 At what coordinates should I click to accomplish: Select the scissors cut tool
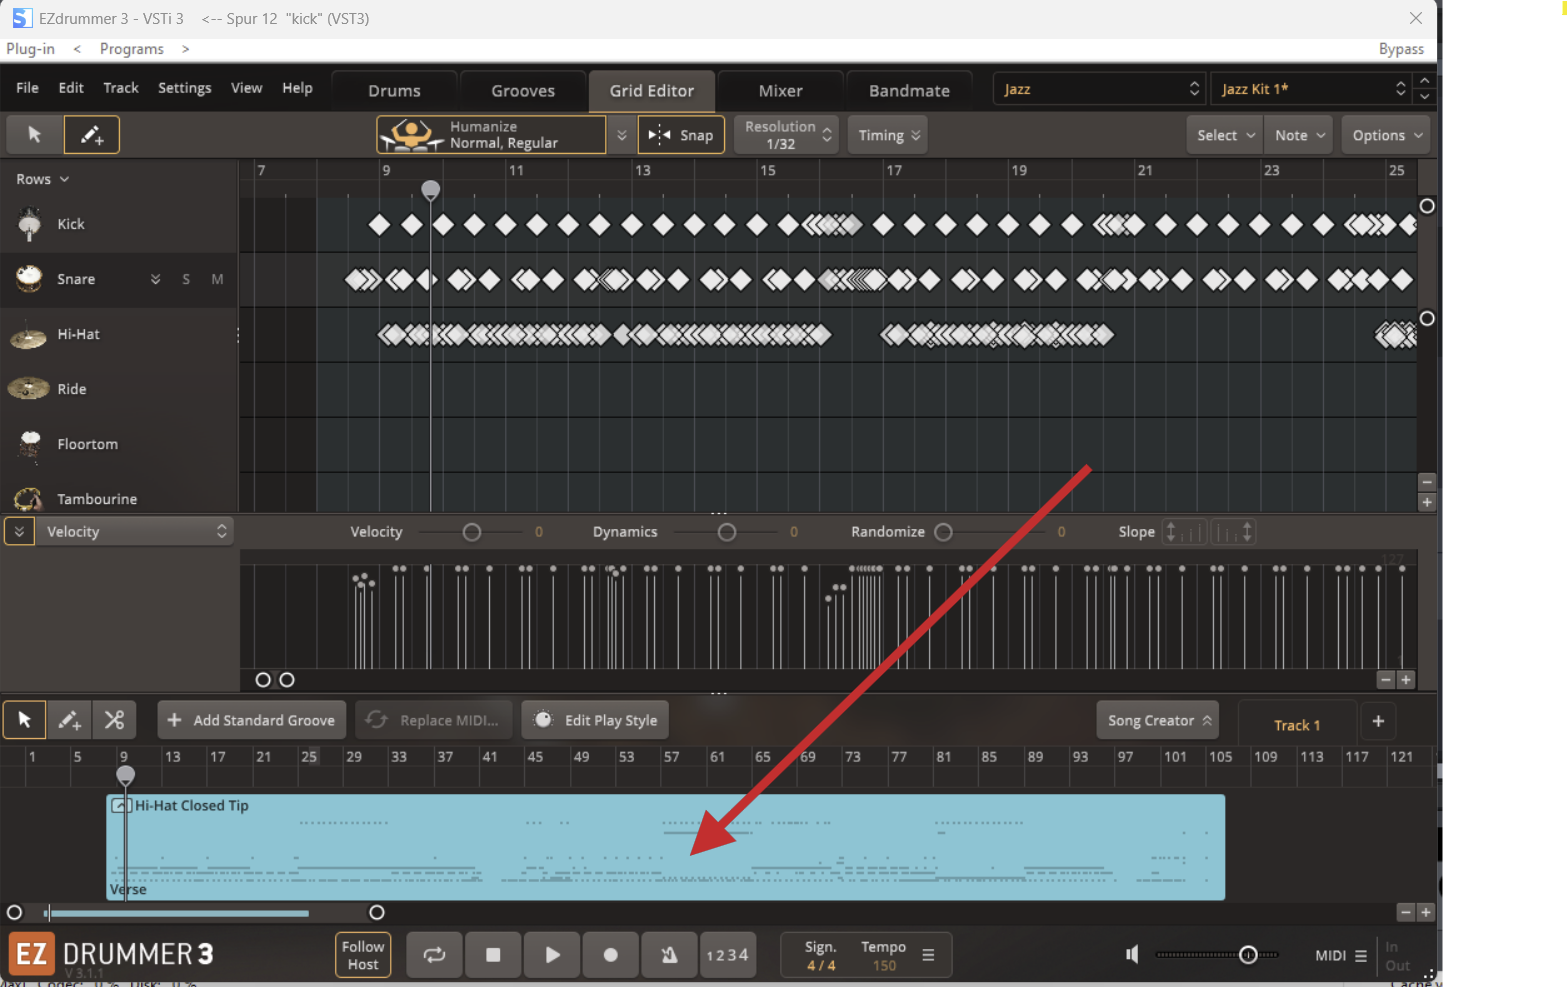coord(114,720)
